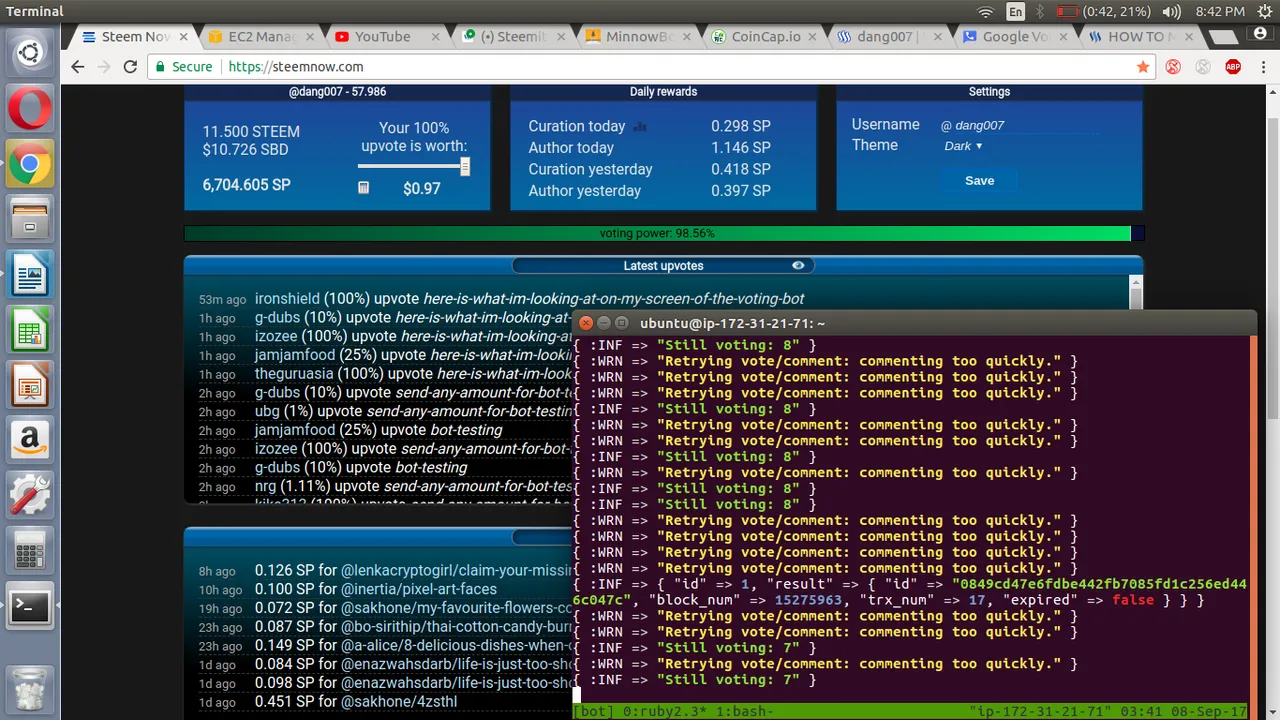The image size is (1280, 720).
Task: Open System Settings from the launcher
Action: (x=30, y=494)
